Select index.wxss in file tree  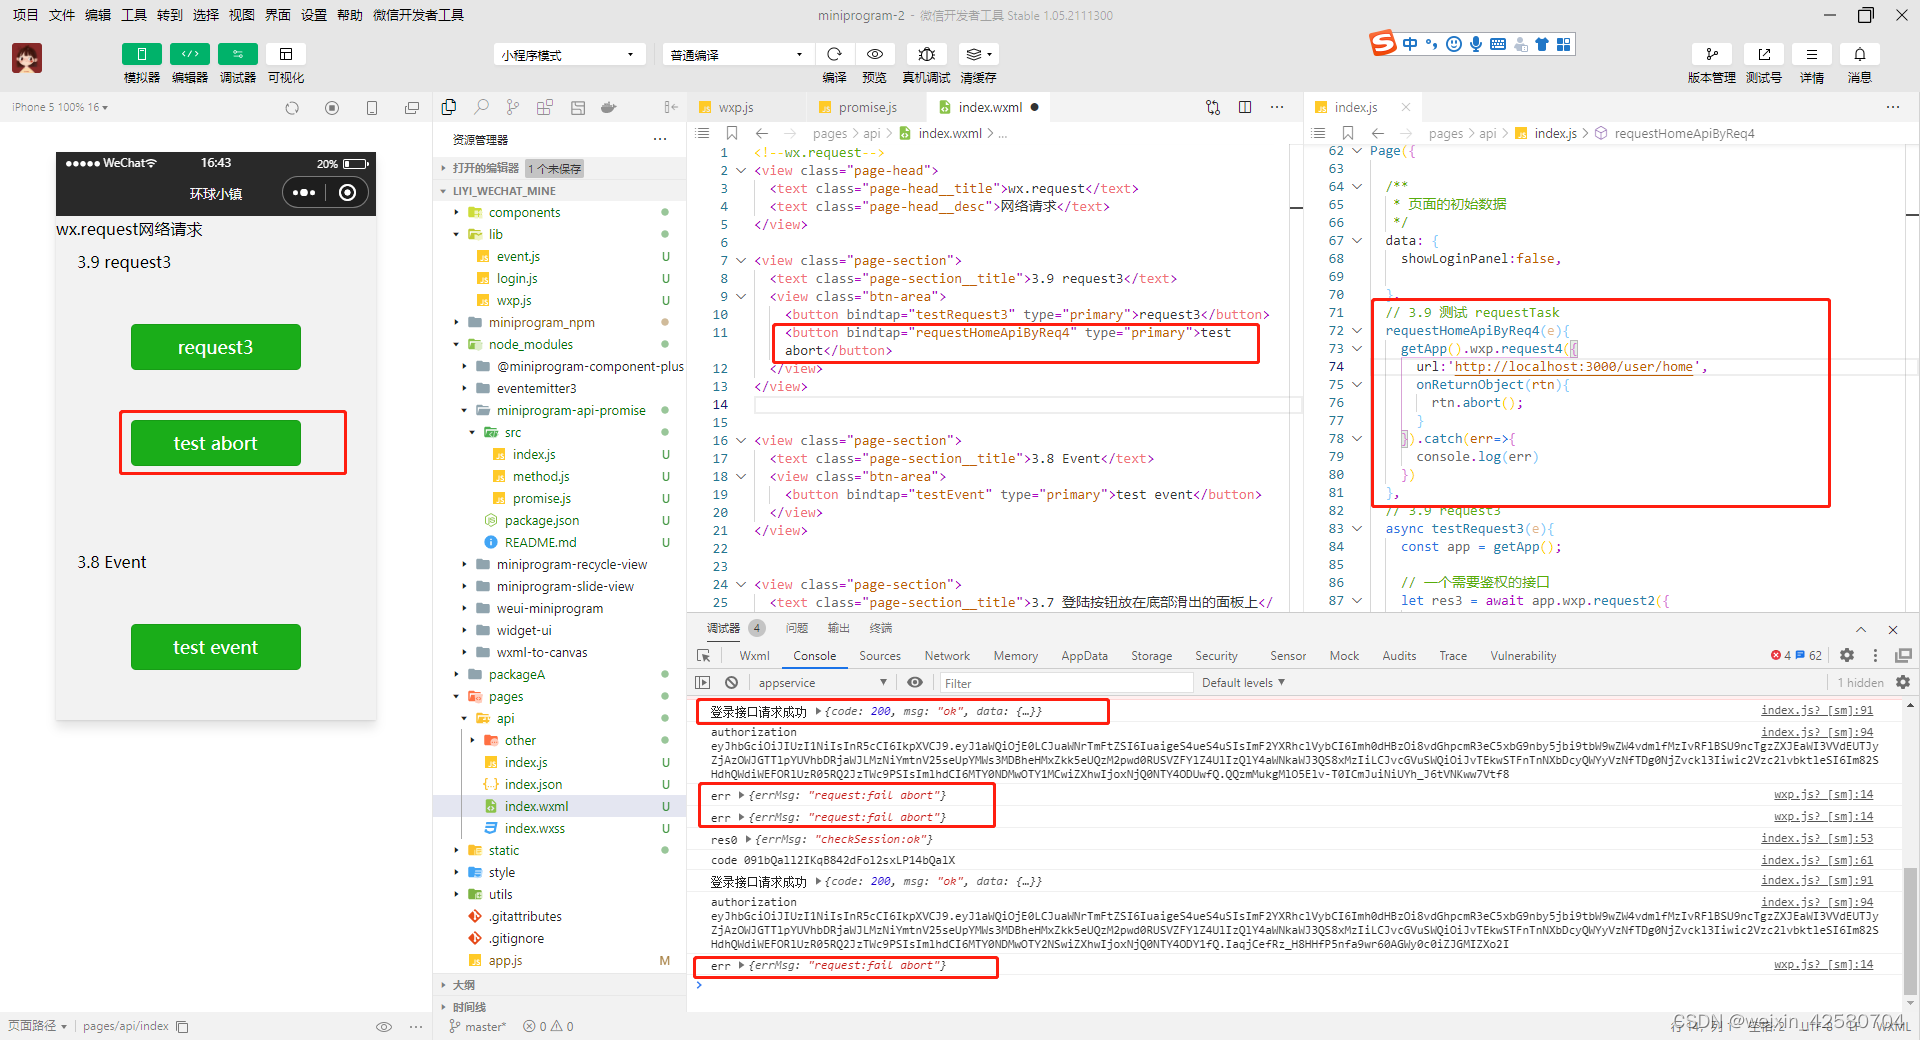[x=534, y=829]
